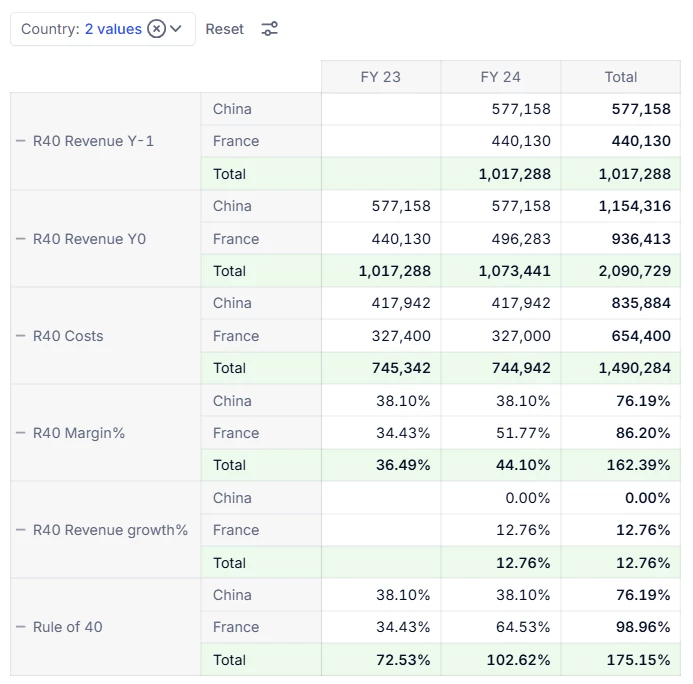Collapse the Rule of 40 row group
Viewport: 693px width, 684px height.
tap(21, 627)
